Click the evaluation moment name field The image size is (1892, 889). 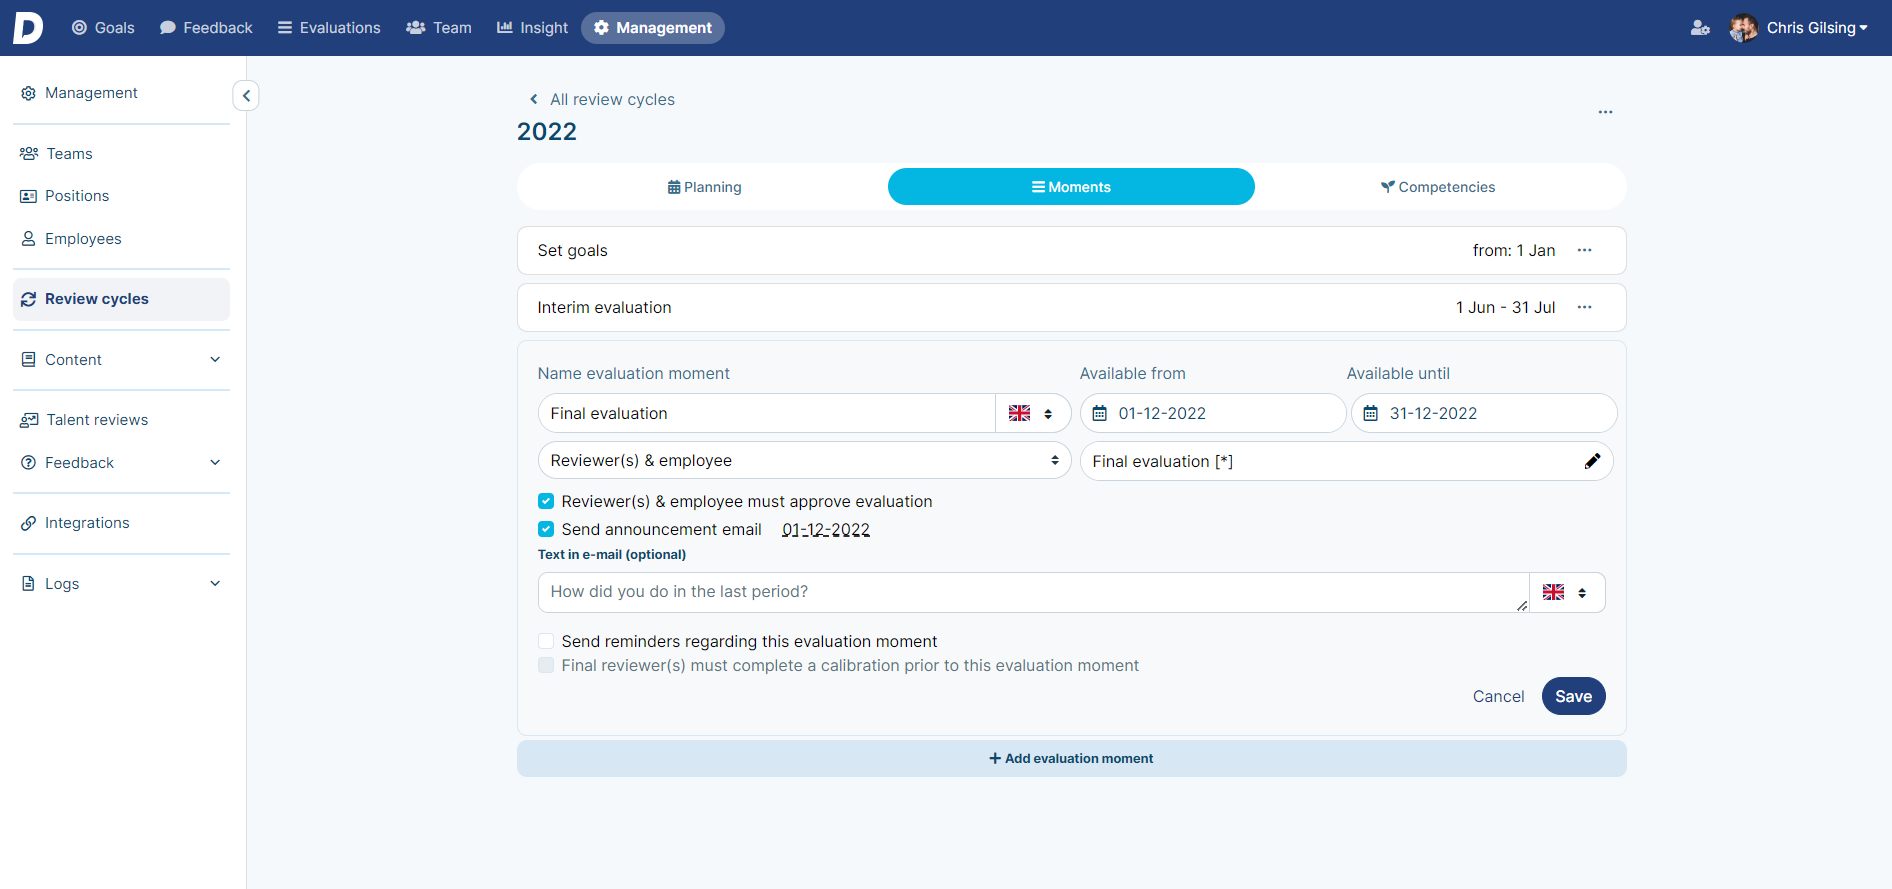(767, 413)
